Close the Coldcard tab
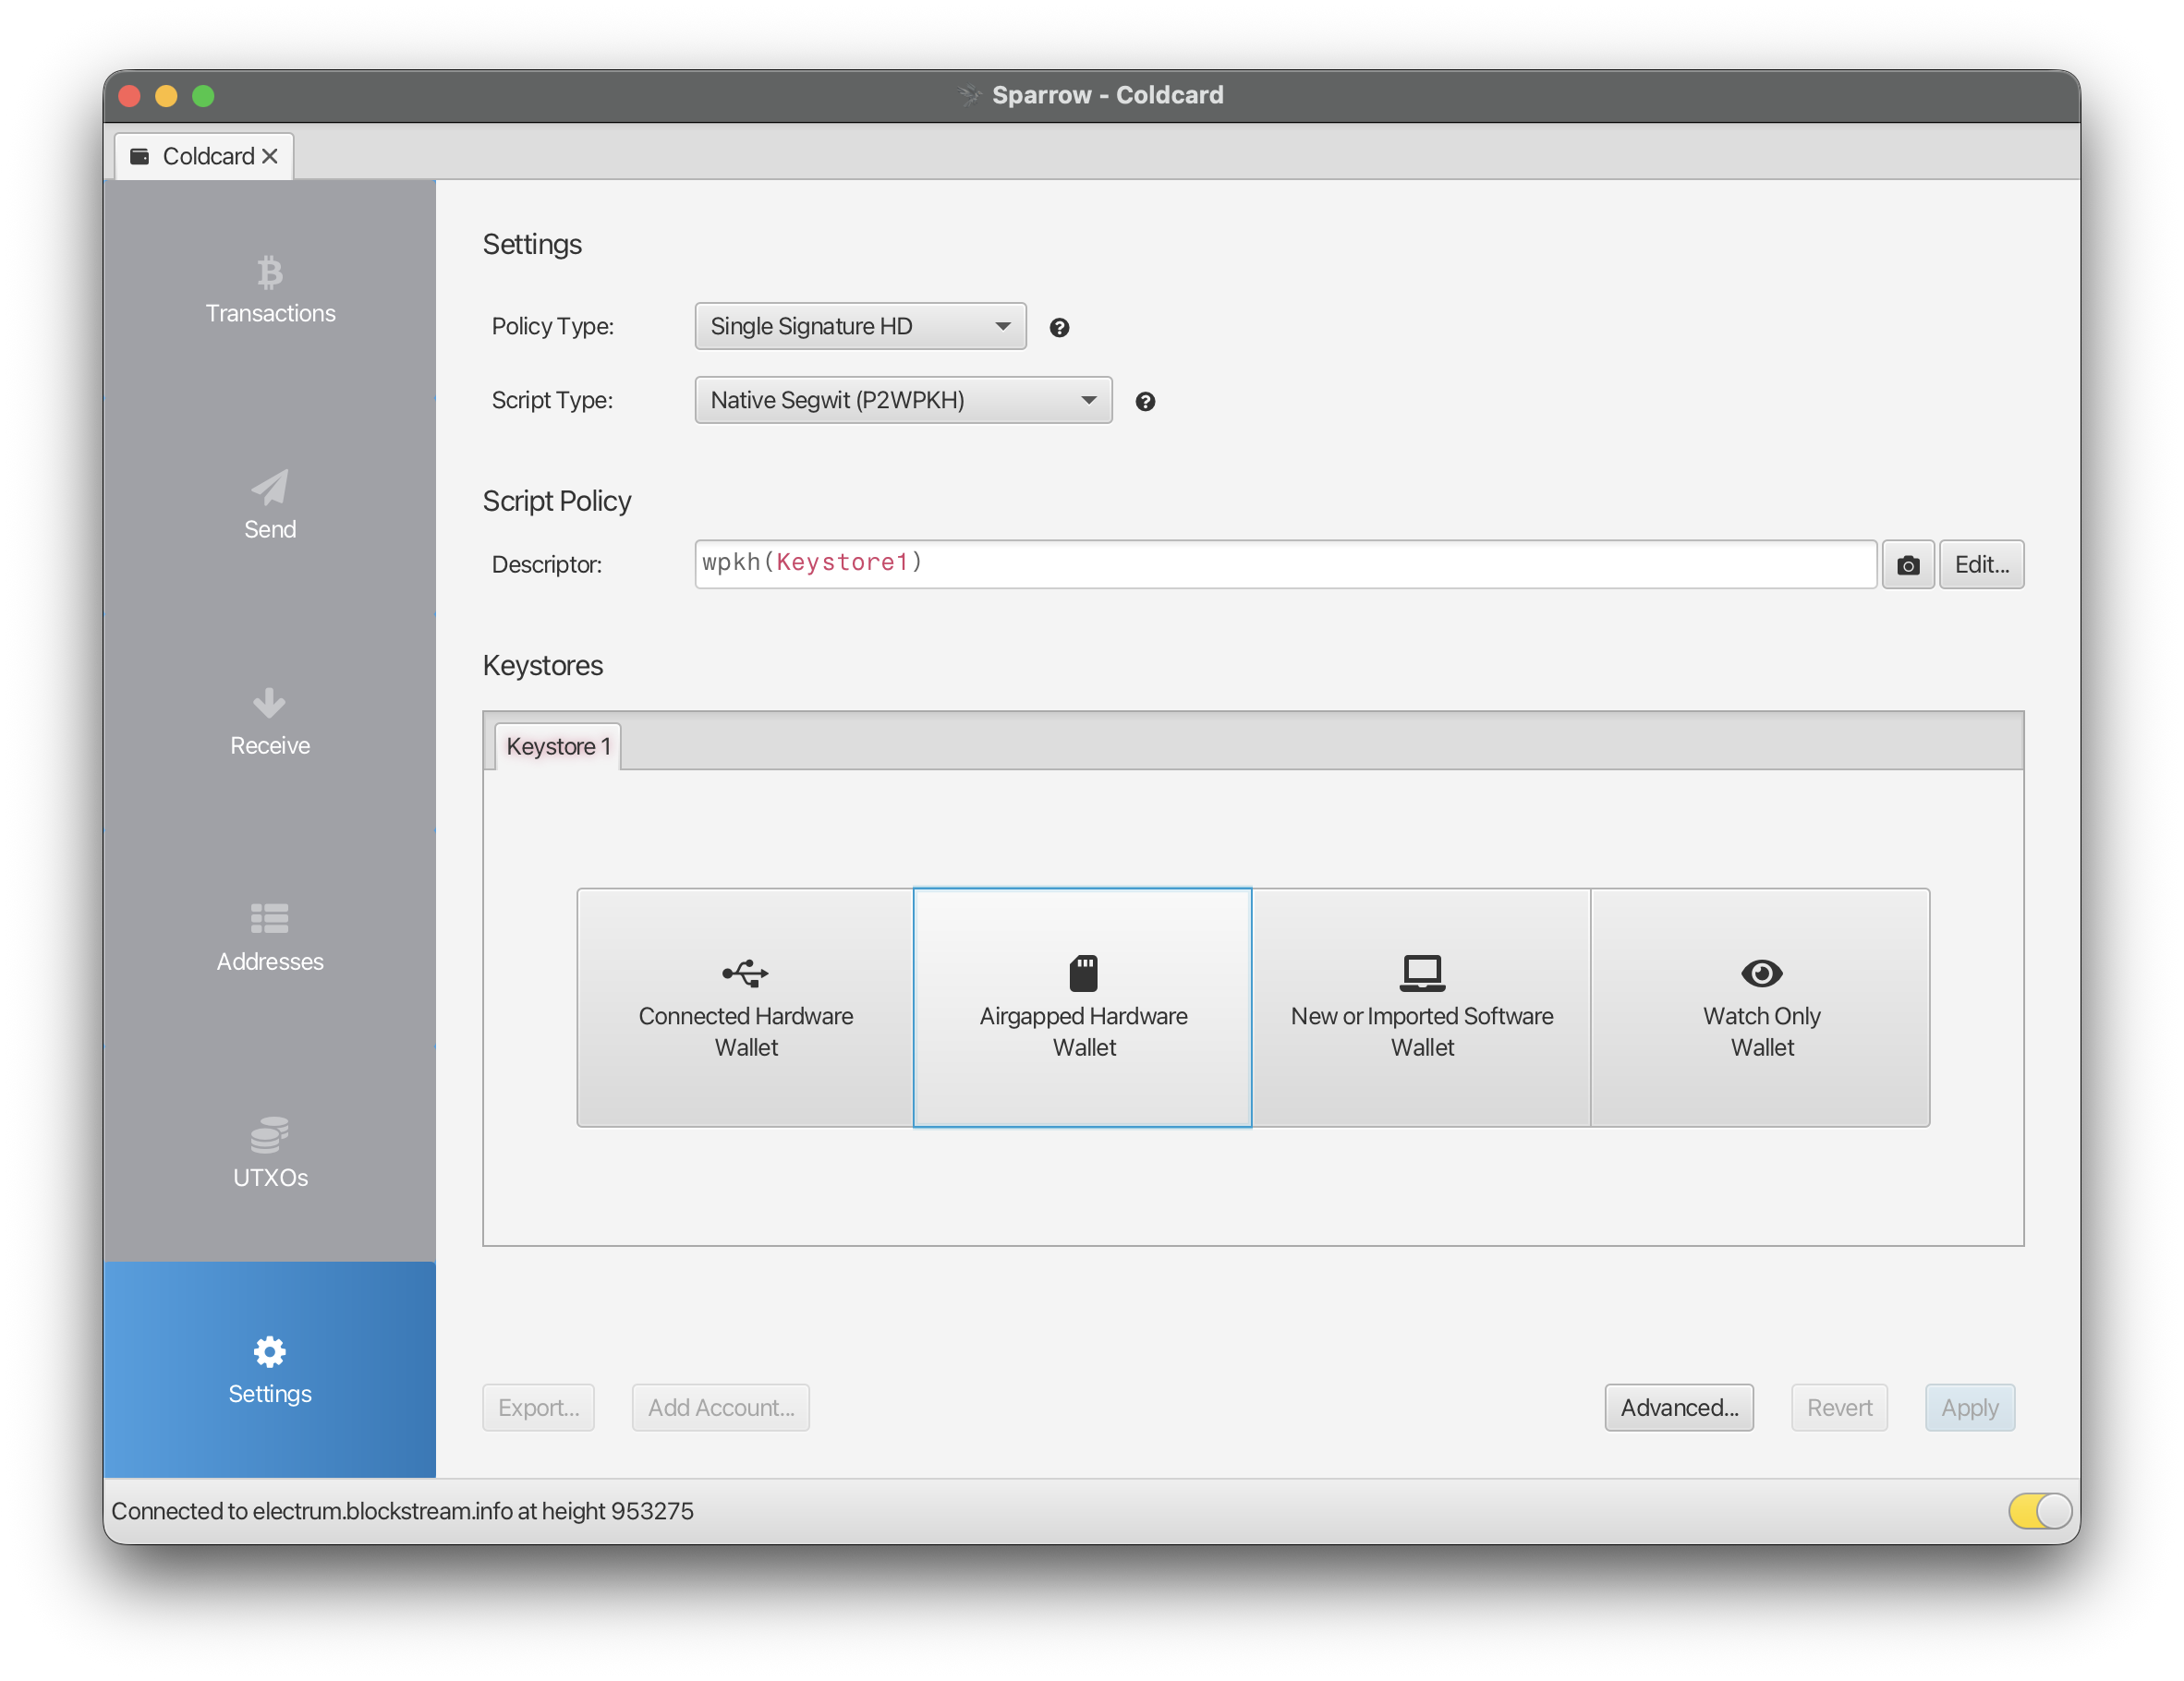This screenshot has height=1681, width=2184. coord(270,156)
